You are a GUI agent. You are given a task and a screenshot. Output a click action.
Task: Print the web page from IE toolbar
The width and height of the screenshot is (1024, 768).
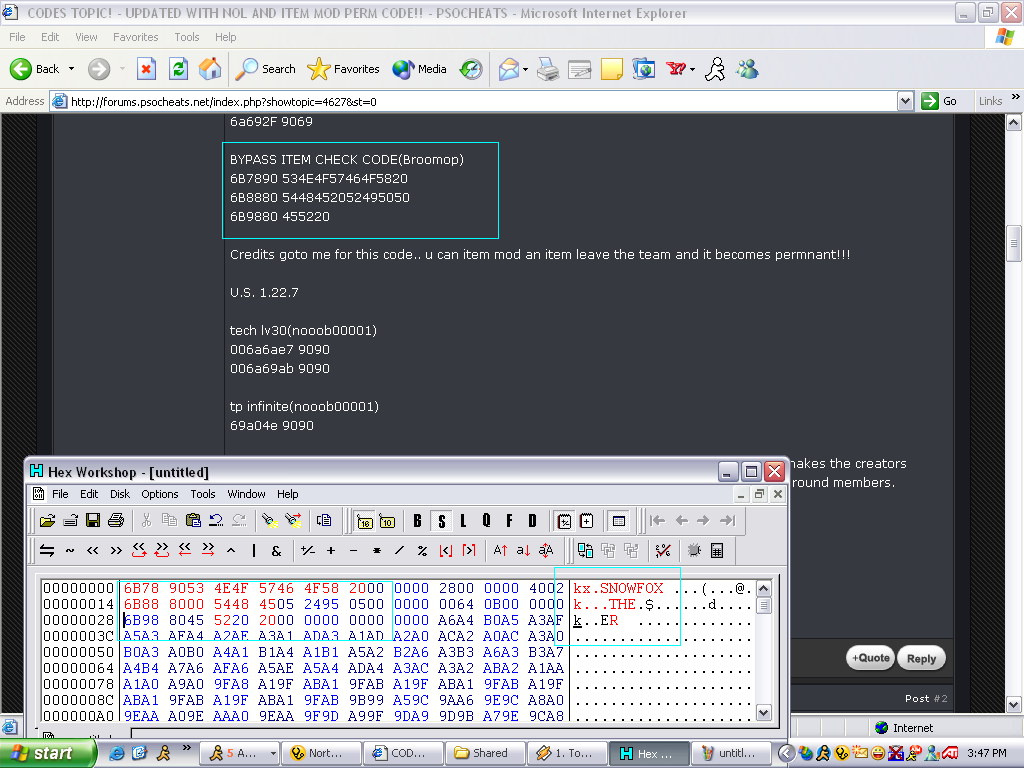[547, 69]
